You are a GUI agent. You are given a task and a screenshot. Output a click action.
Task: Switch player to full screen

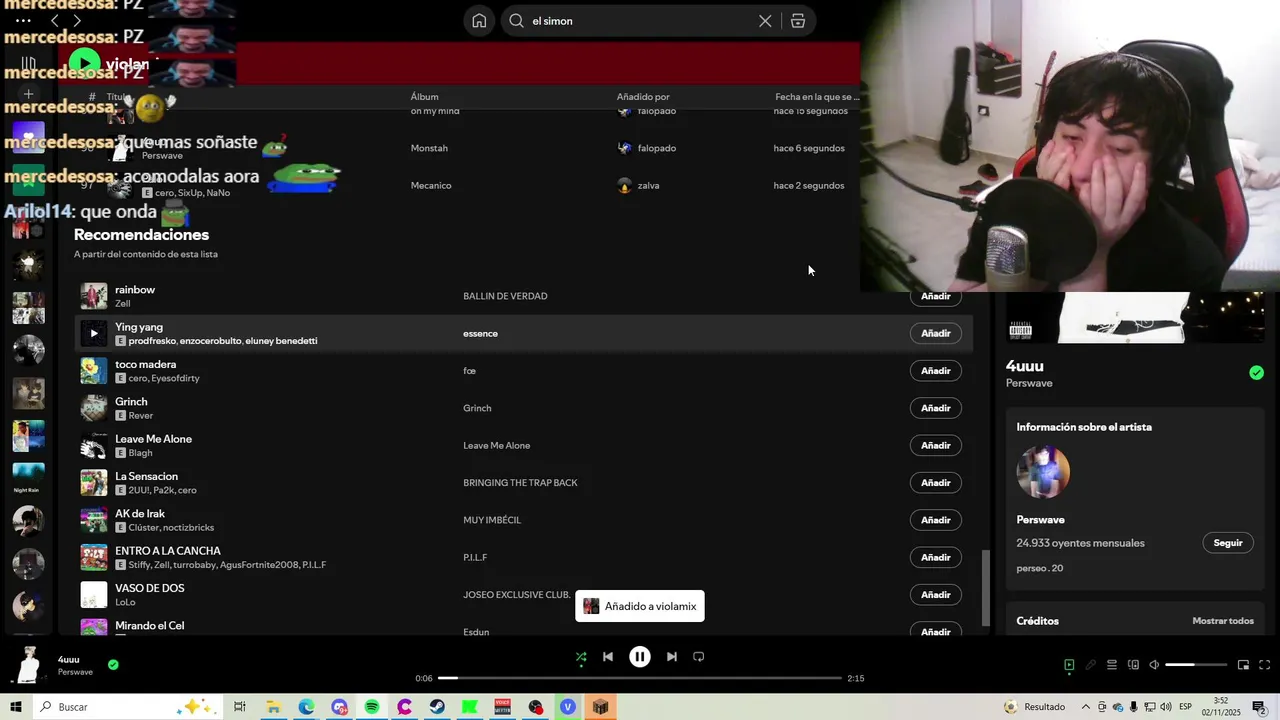(1264, 665)
